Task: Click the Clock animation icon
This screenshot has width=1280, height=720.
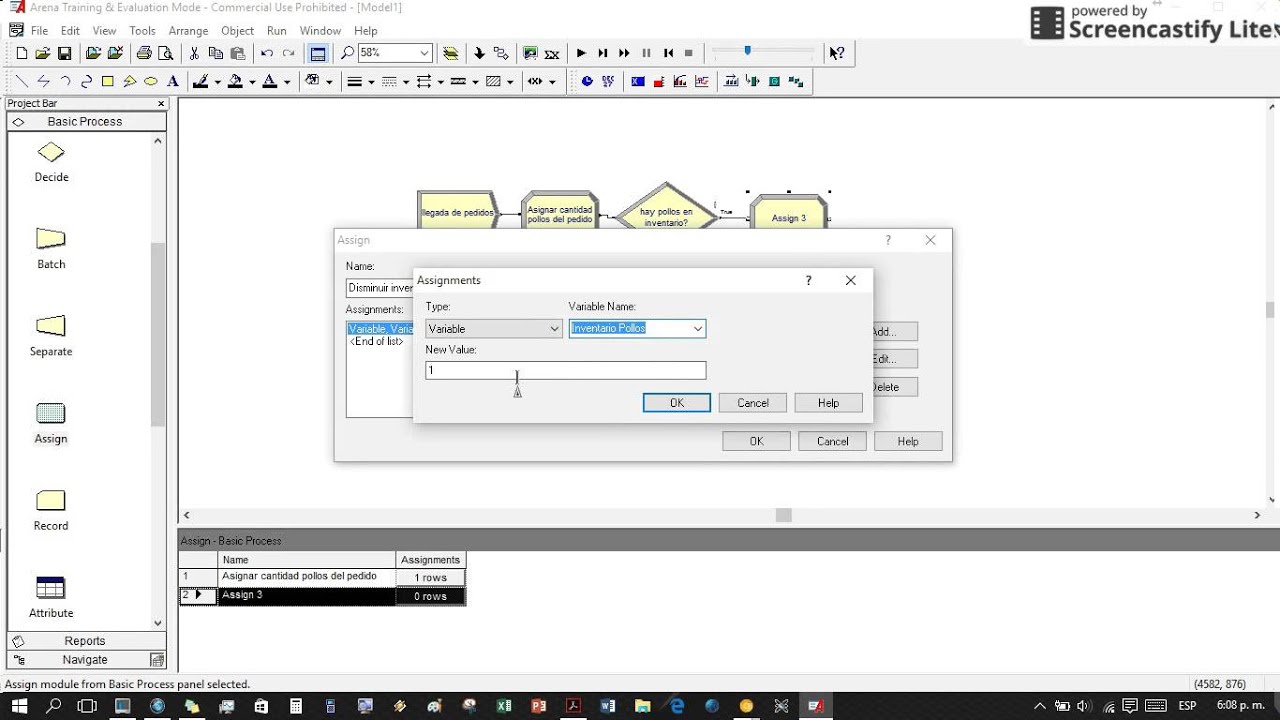Action: coord(587,82)
